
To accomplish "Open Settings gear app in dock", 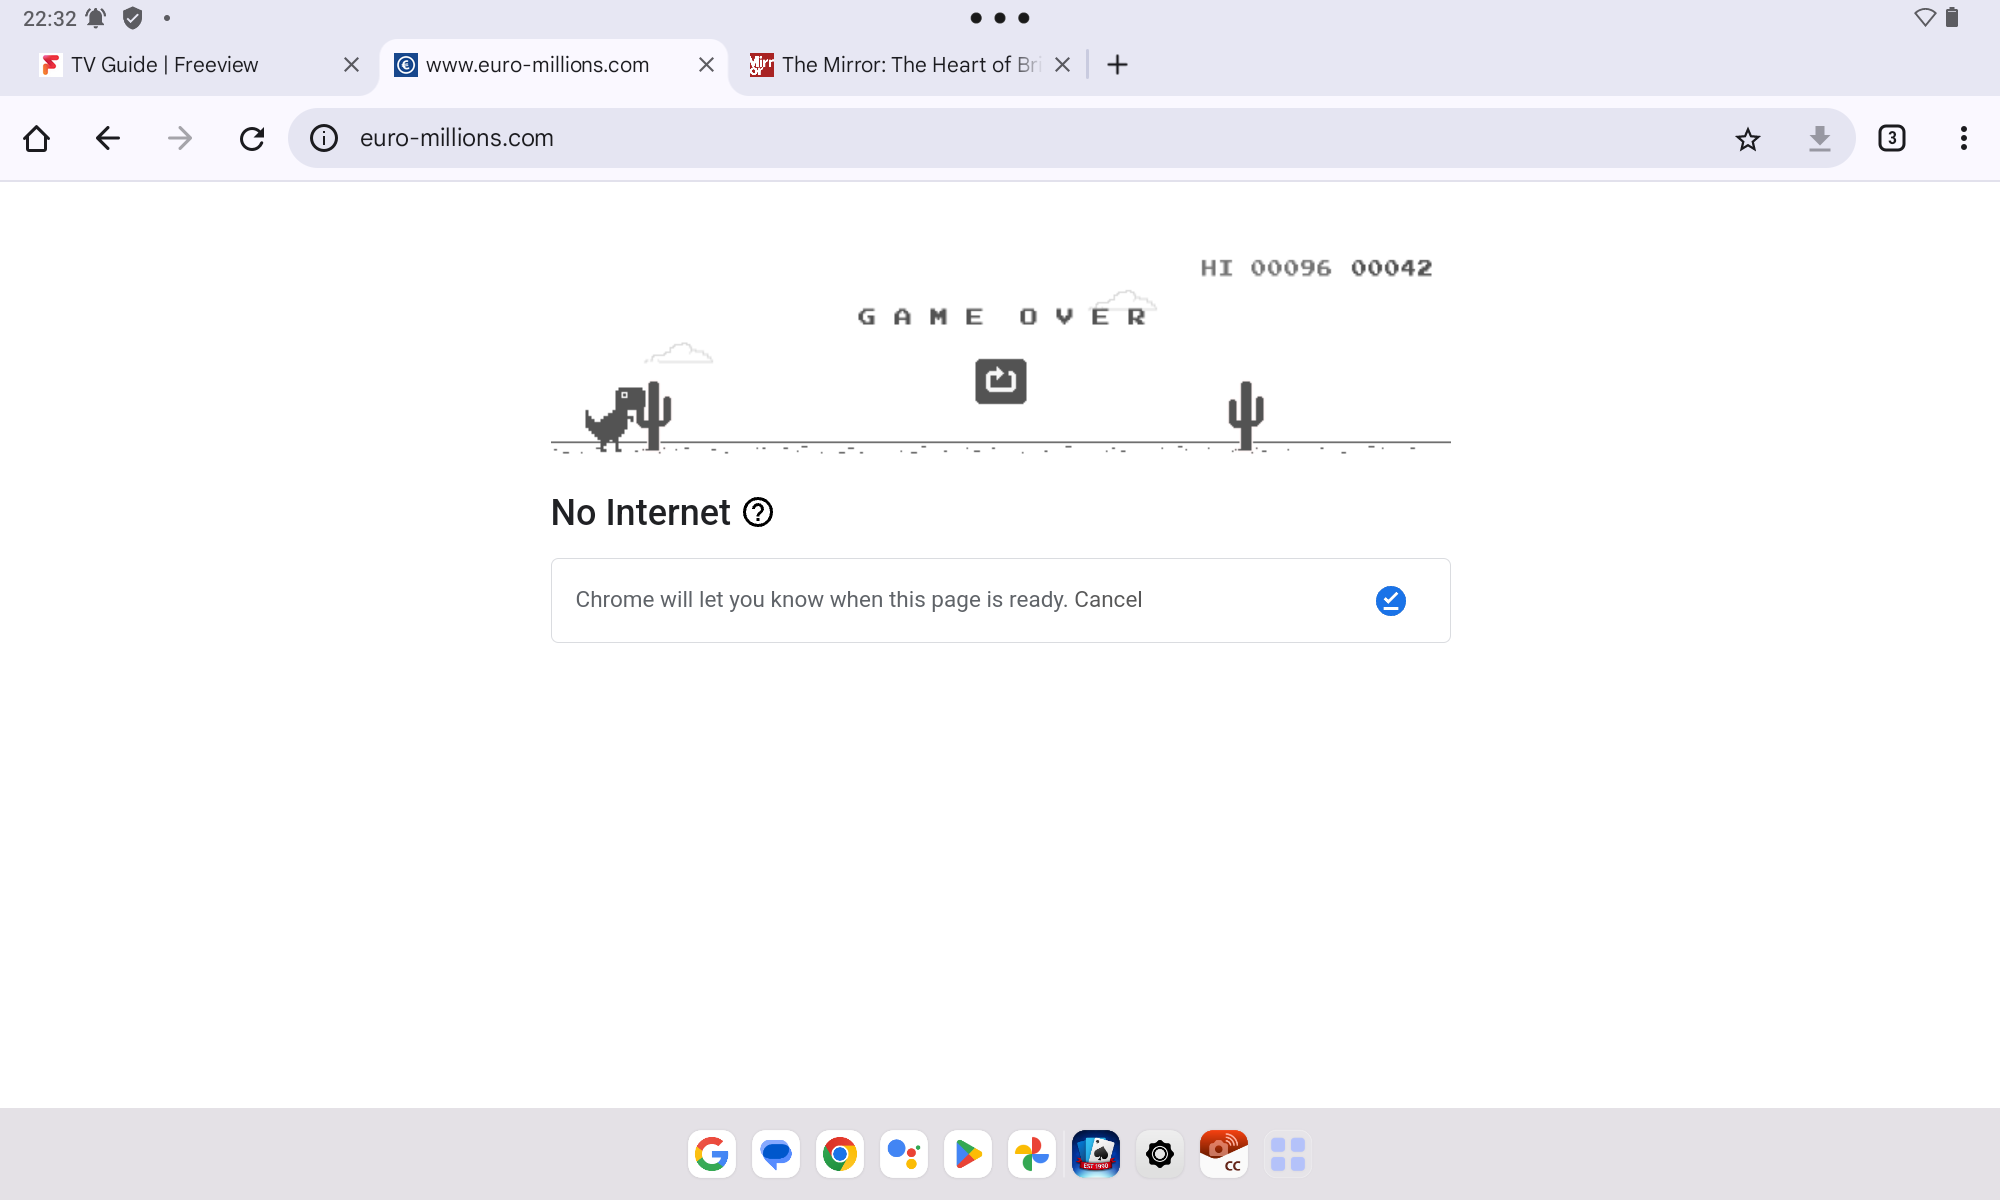I will point(1160,1155).
